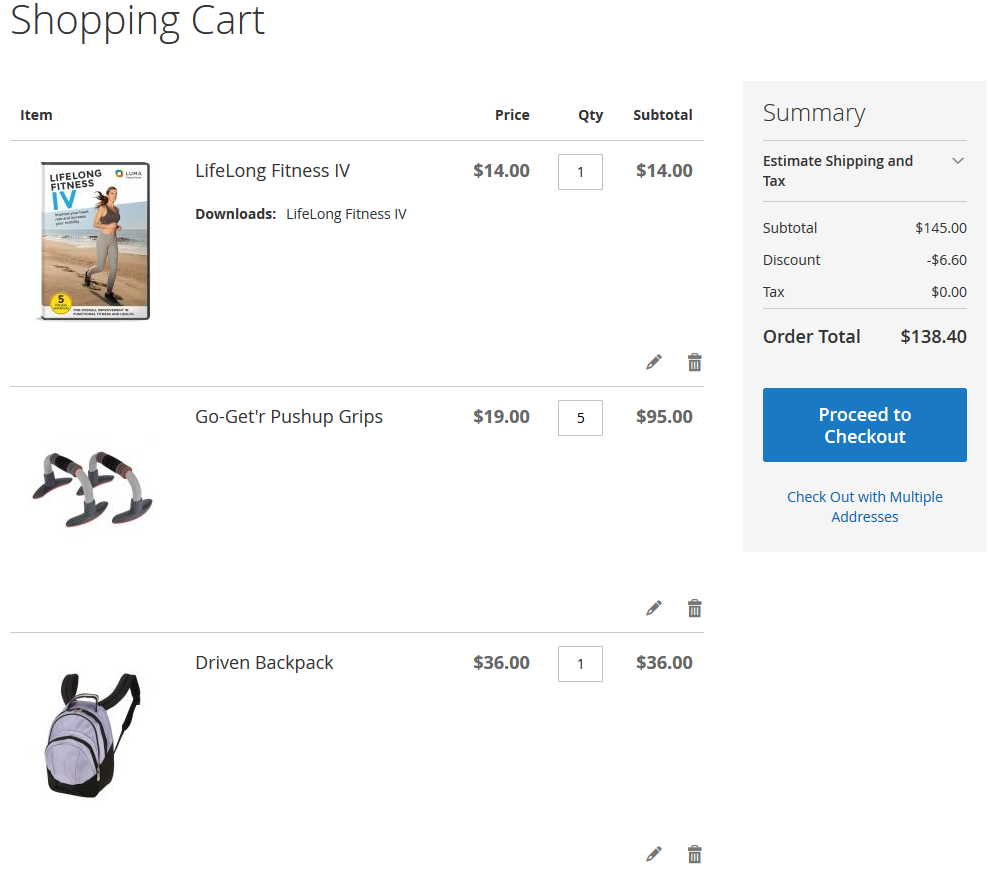This screenshot has height=873, width=995.
Task: Open Go-Get'r Pushup Grips product link
Action: point(289,417)
